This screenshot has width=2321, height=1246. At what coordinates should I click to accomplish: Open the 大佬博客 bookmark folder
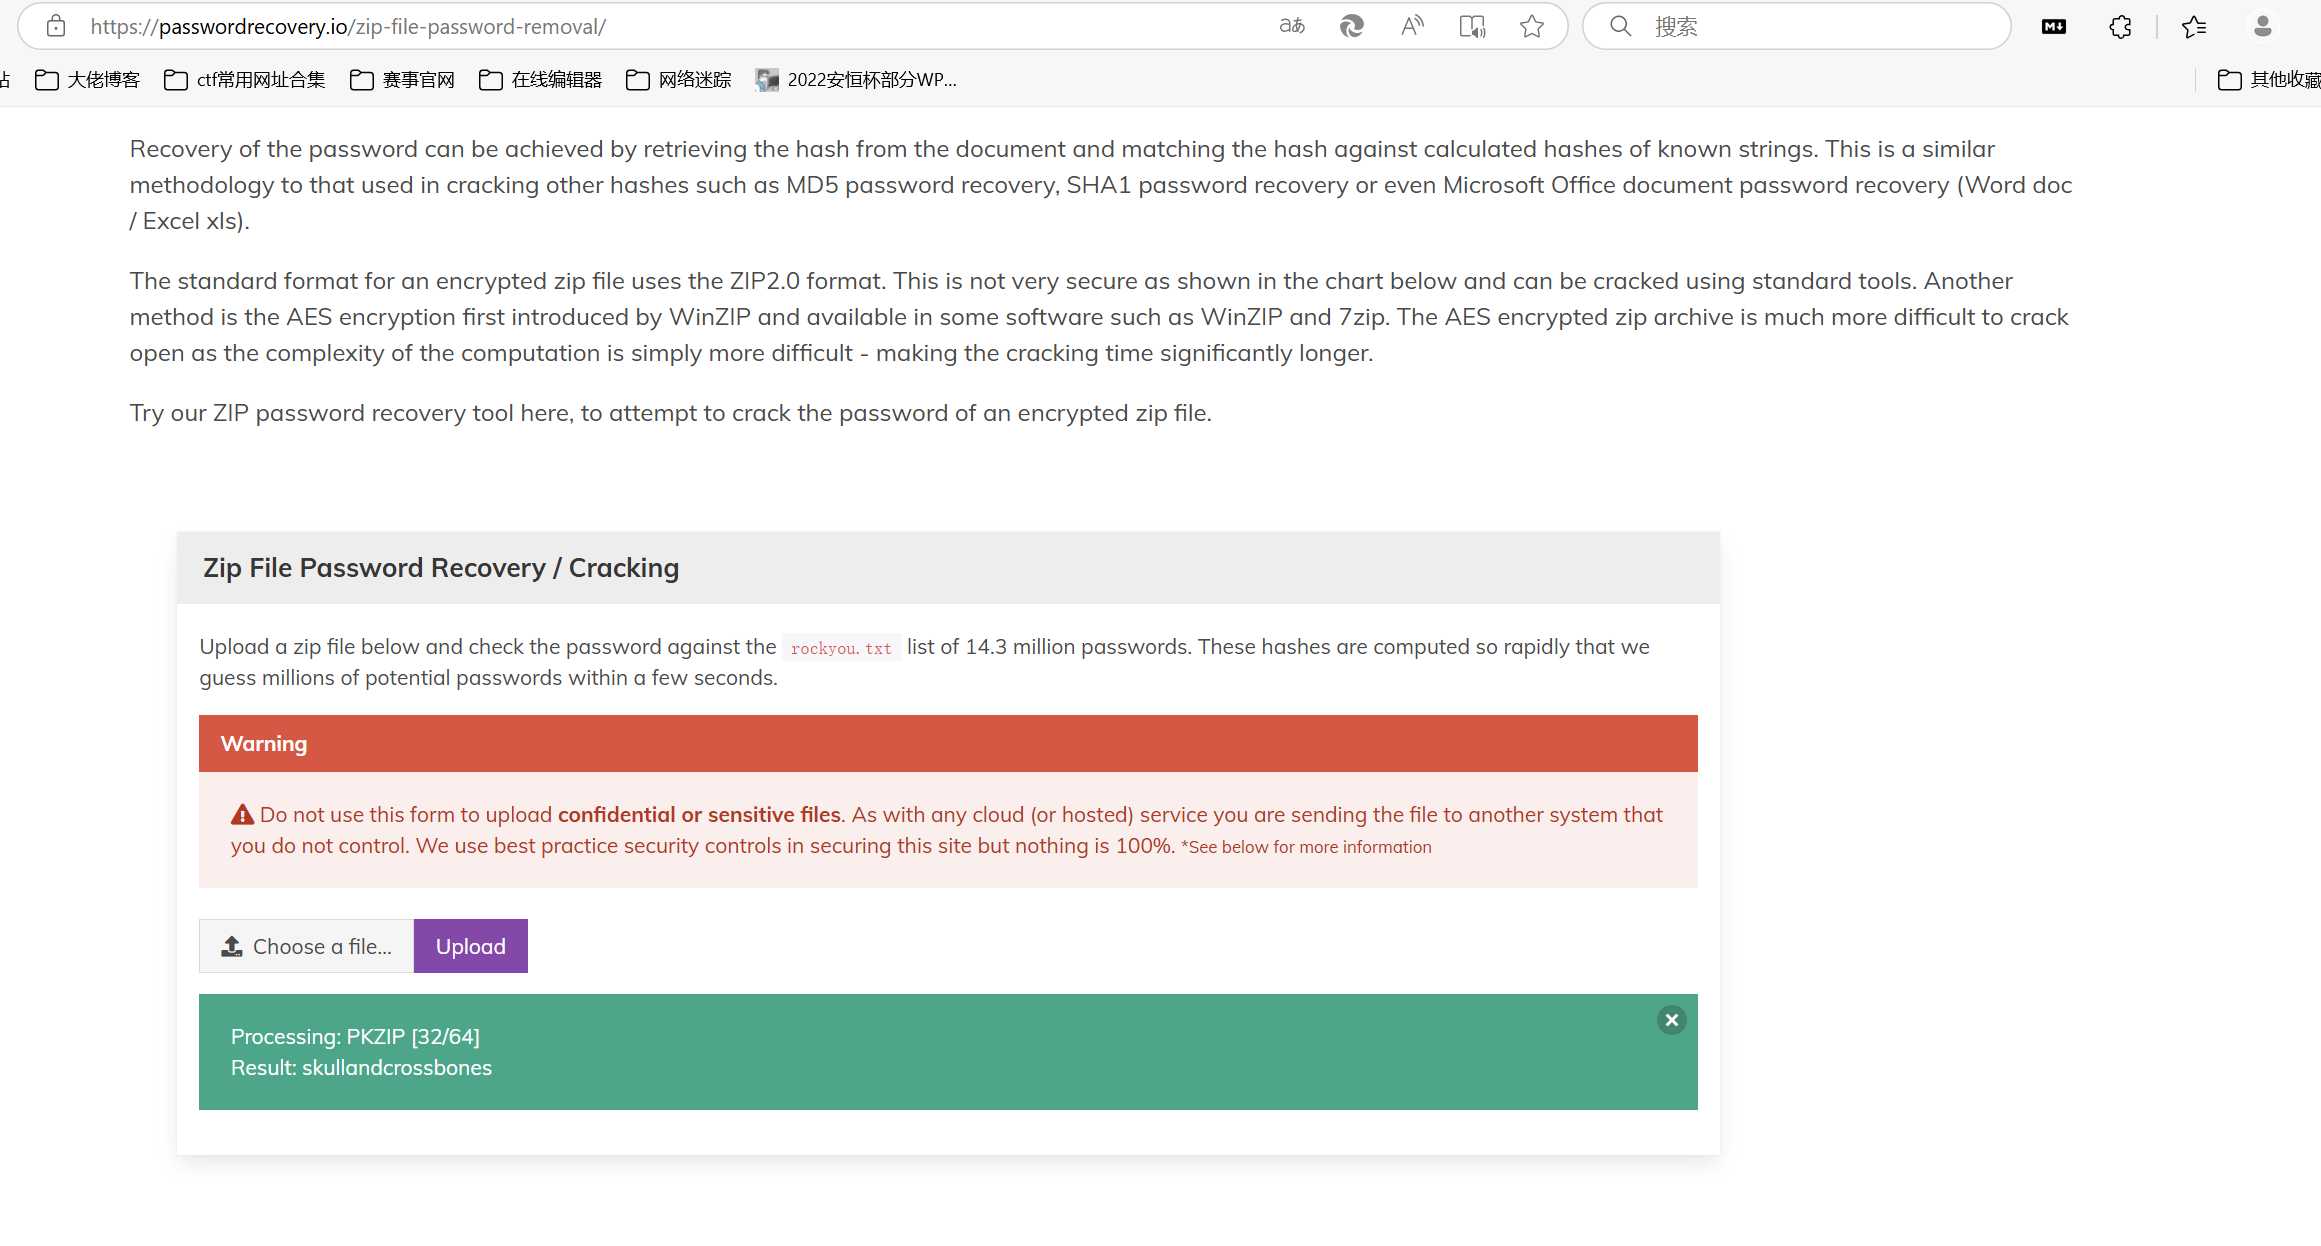[88, 80]
